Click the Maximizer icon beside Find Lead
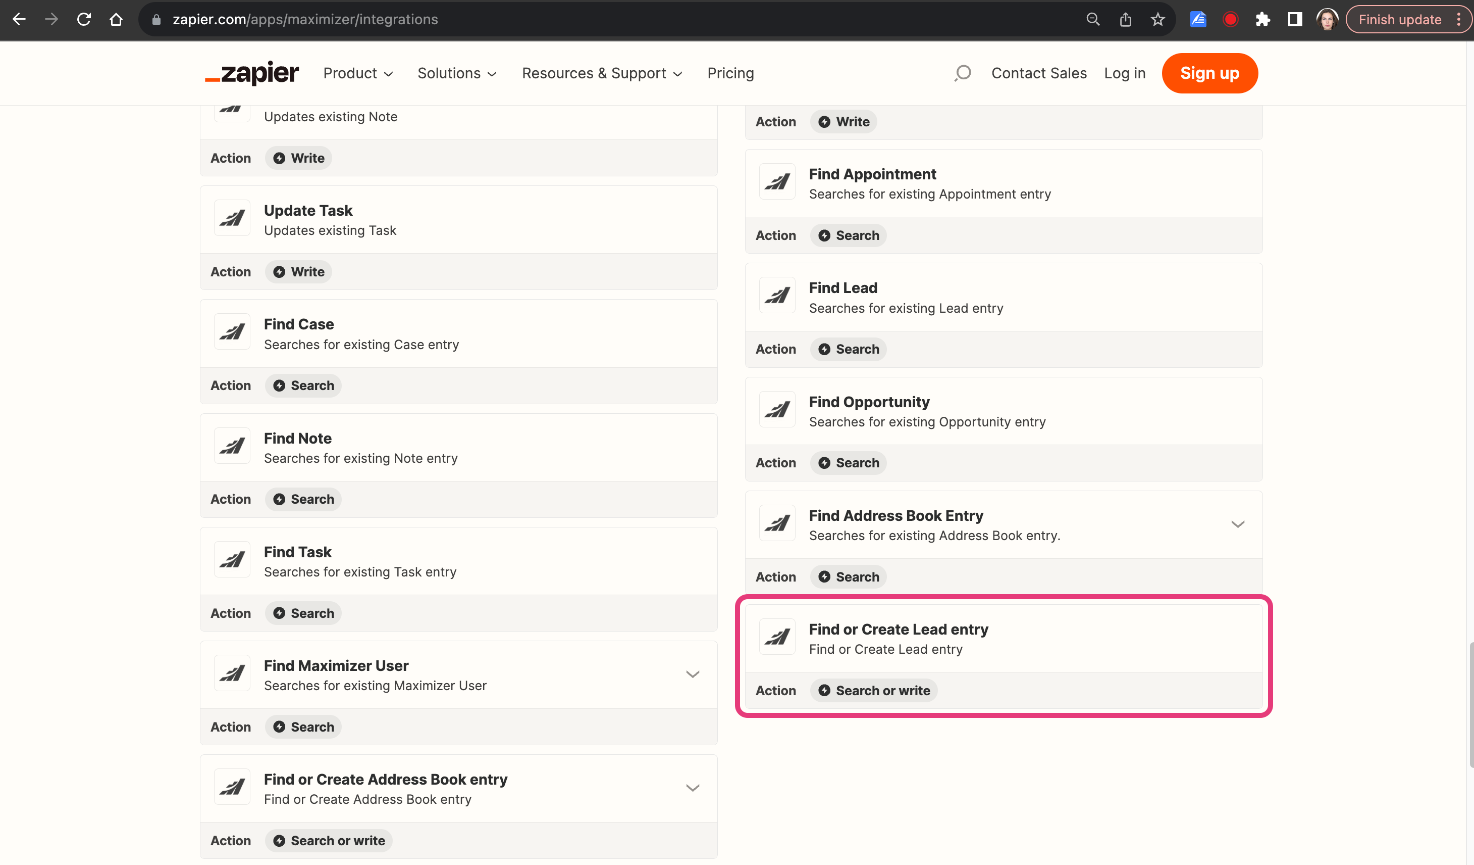 pyautogui.click(x=777, y=296)
